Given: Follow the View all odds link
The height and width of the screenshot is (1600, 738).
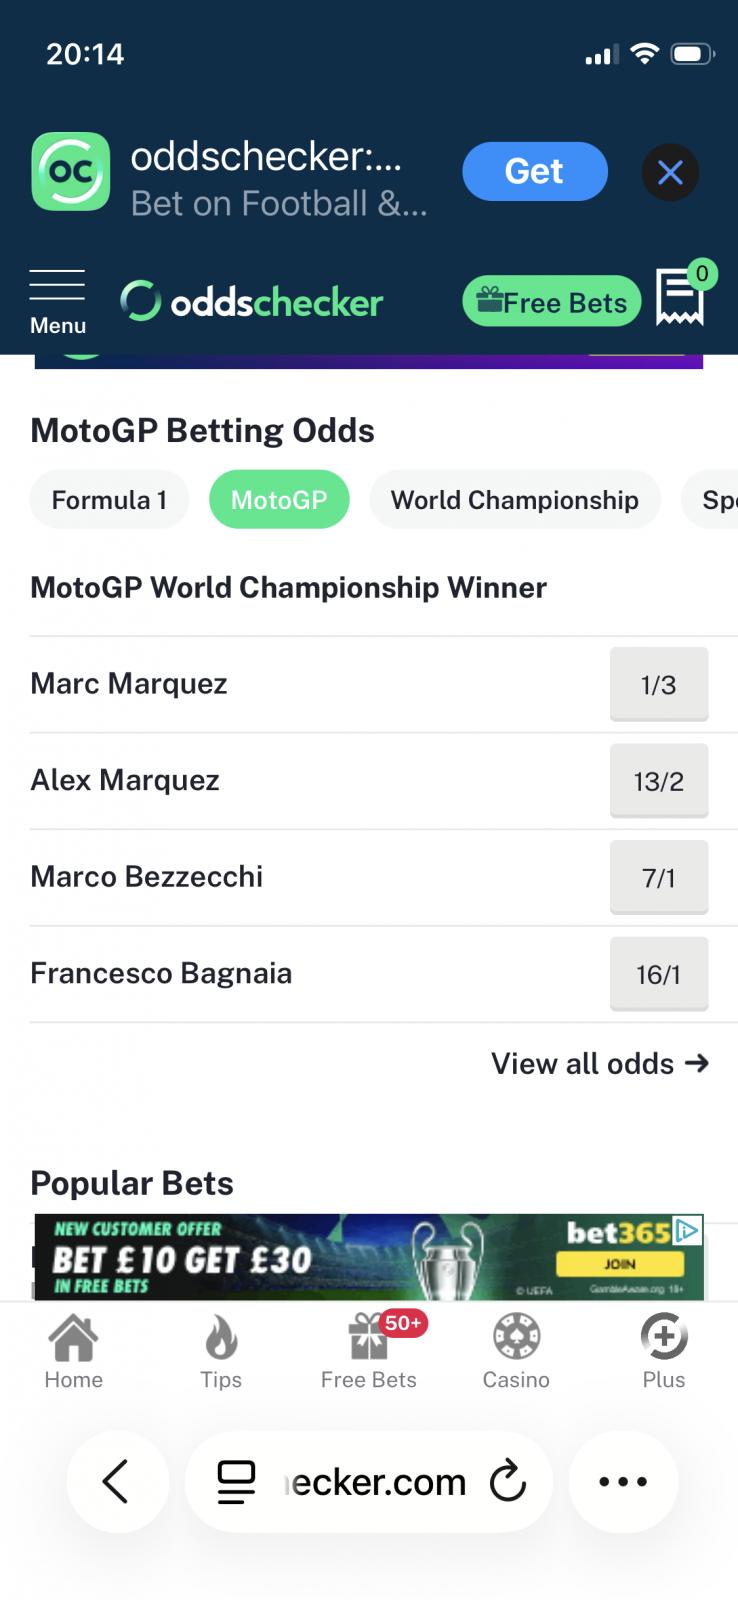Looking at the screenshot, I should click(599, 1063).
